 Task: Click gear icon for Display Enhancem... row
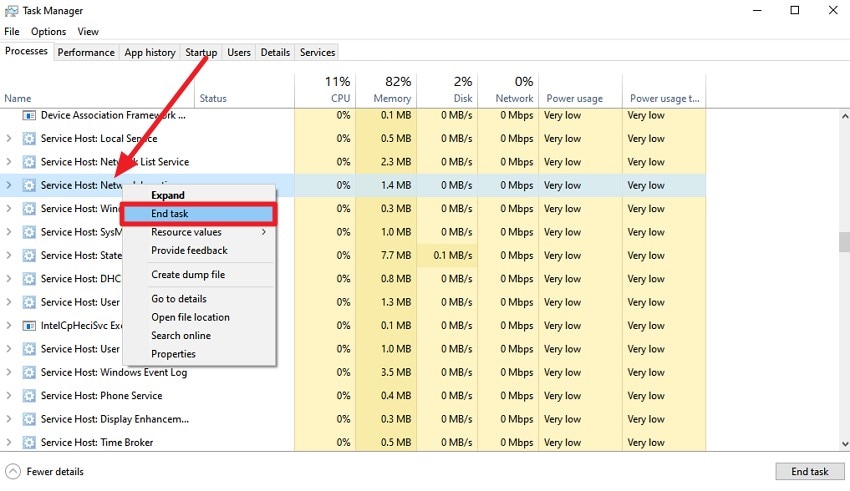pyautogui.click(x=29, y=419)
